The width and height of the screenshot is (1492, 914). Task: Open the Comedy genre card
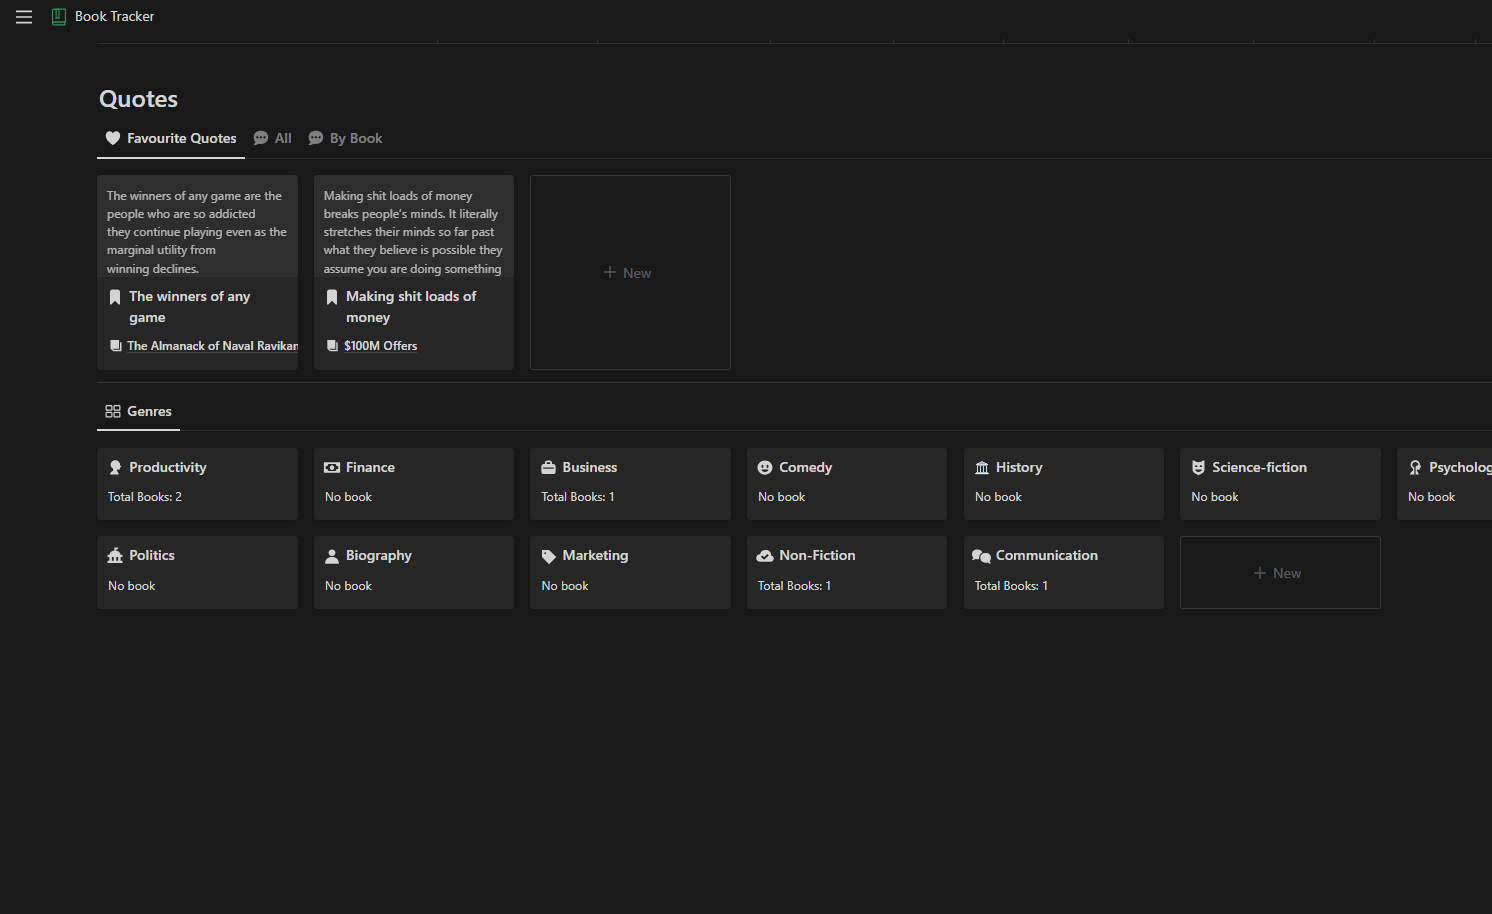(x=847, y=484)
